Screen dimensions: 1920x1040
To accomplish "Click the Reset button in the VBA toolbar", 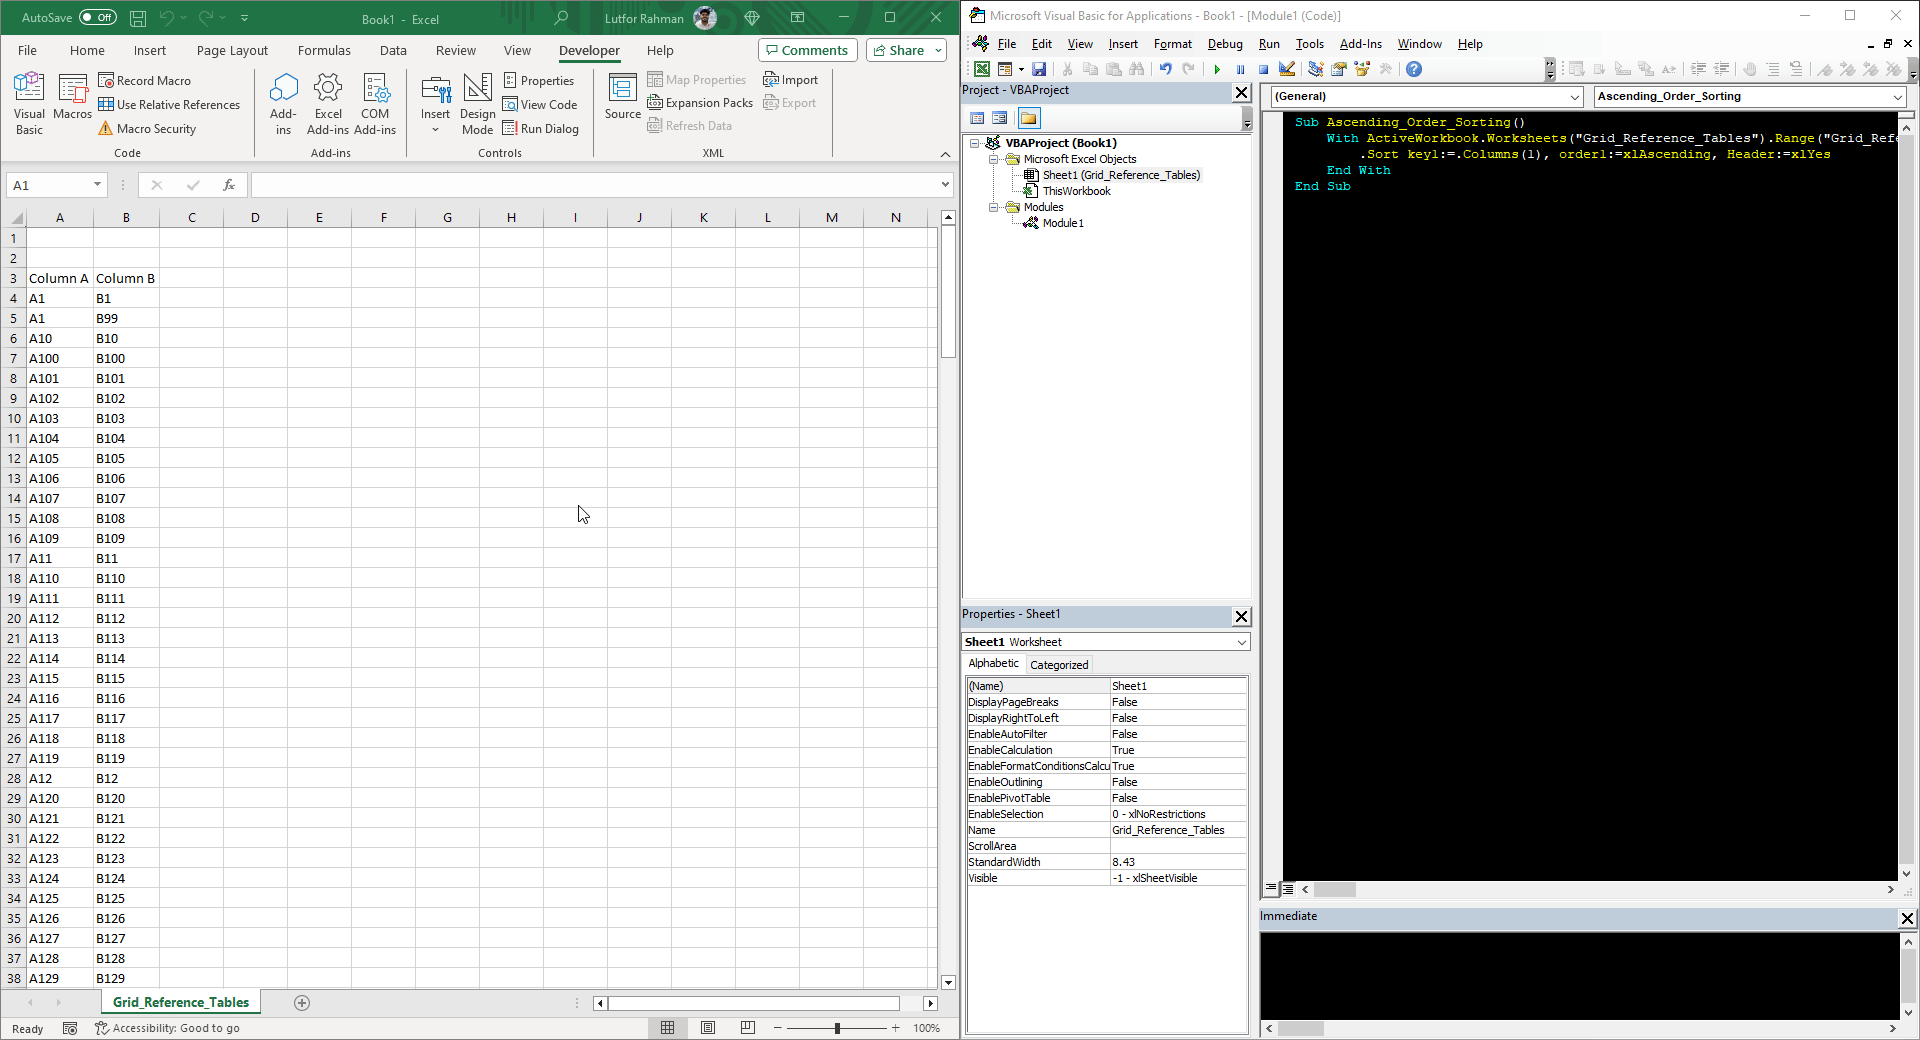I will (x=1263, y=69).
